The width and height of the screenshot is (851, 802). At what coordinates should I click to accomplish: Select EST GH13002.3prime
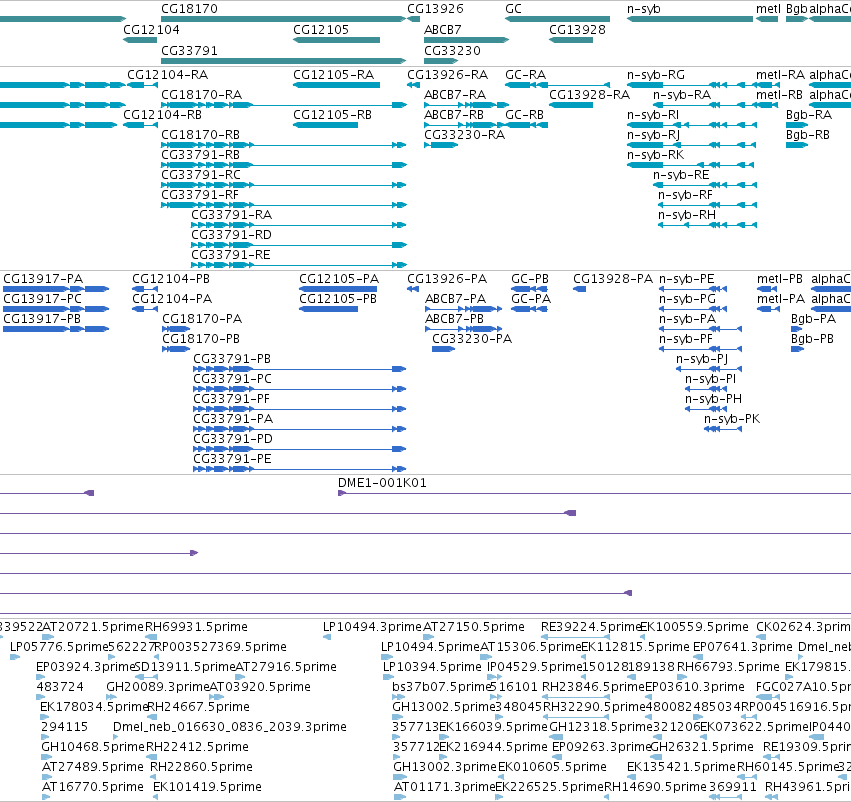(x=445, y=767)
